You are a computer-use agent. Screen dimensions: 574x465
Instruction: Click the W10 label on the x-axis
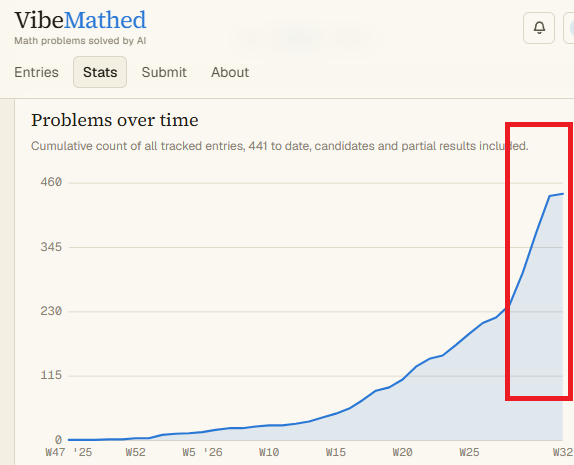click(x=269, y=453)
